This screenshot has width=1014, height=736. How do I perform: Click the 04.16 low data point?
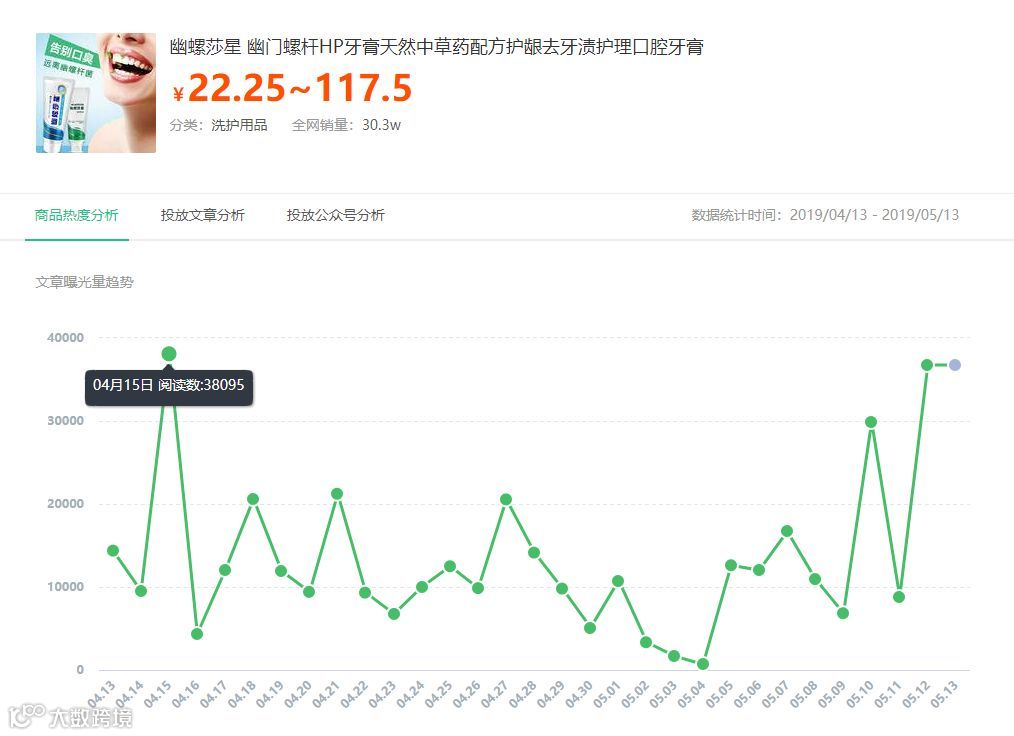point(197,634)
